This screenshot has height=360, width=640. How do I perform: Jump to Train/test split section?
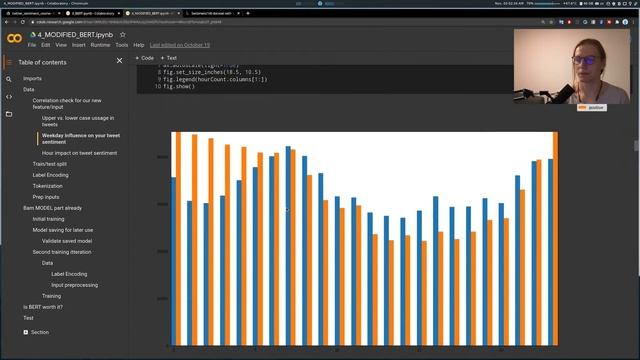click(x=49, y=164)
